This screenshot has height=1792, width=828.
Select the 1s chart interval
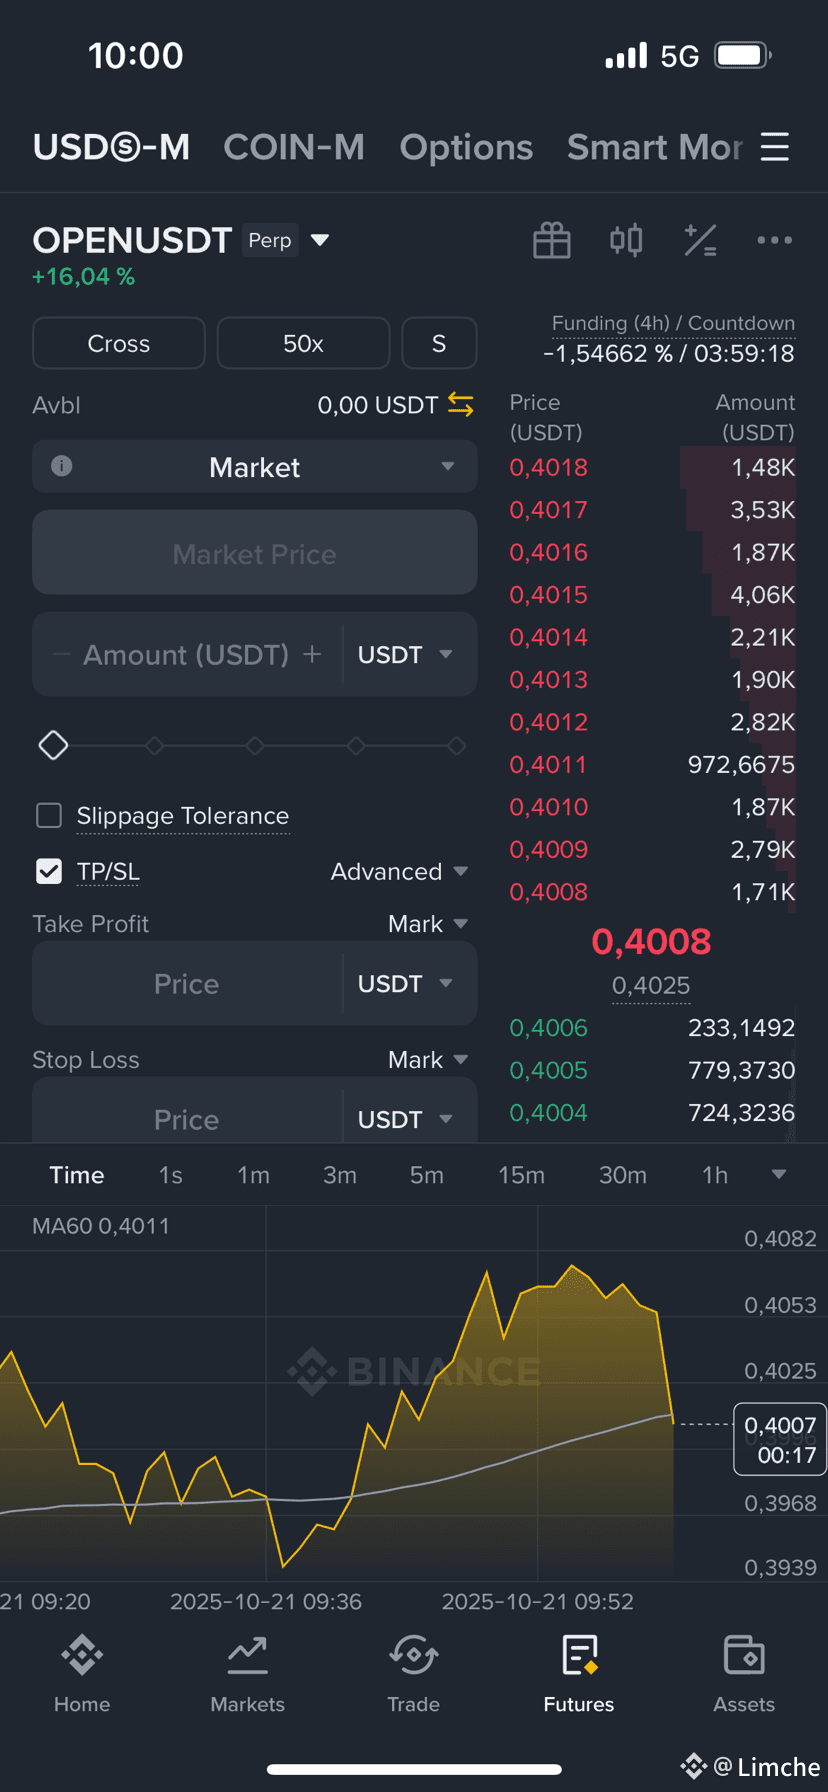(170, 1175)
